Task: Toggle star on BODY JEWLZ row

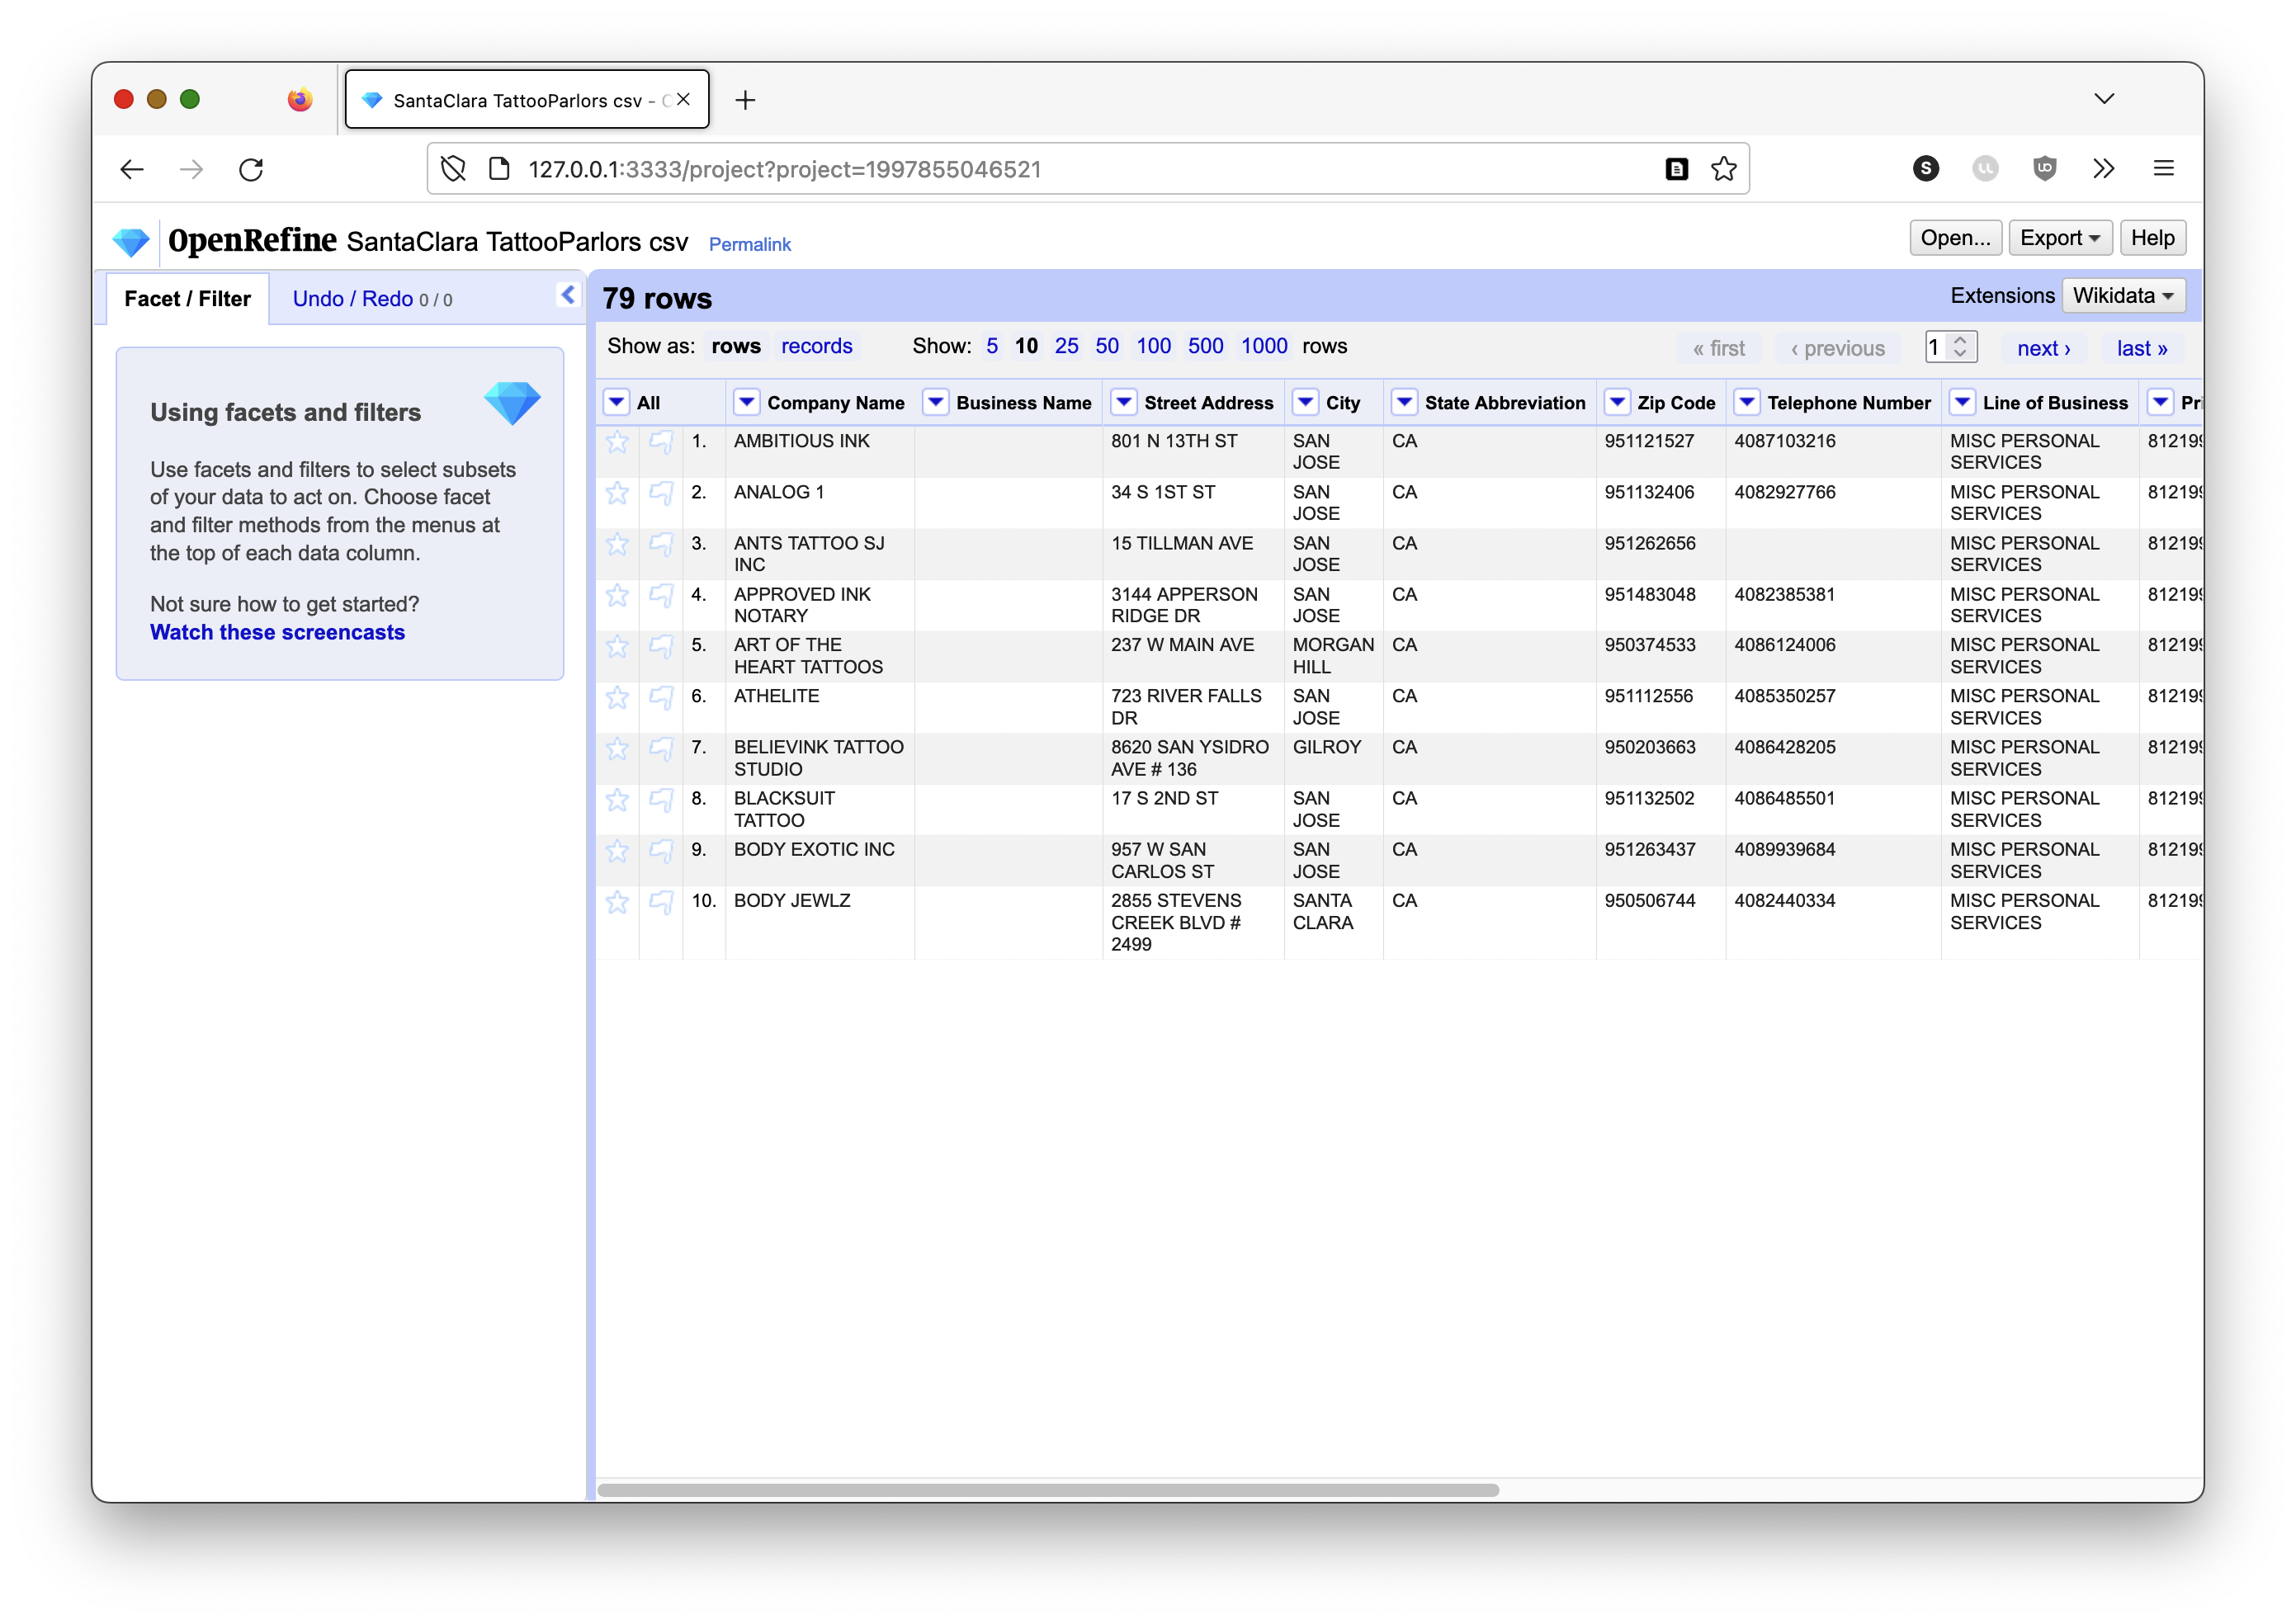Action: click(617, 901)
